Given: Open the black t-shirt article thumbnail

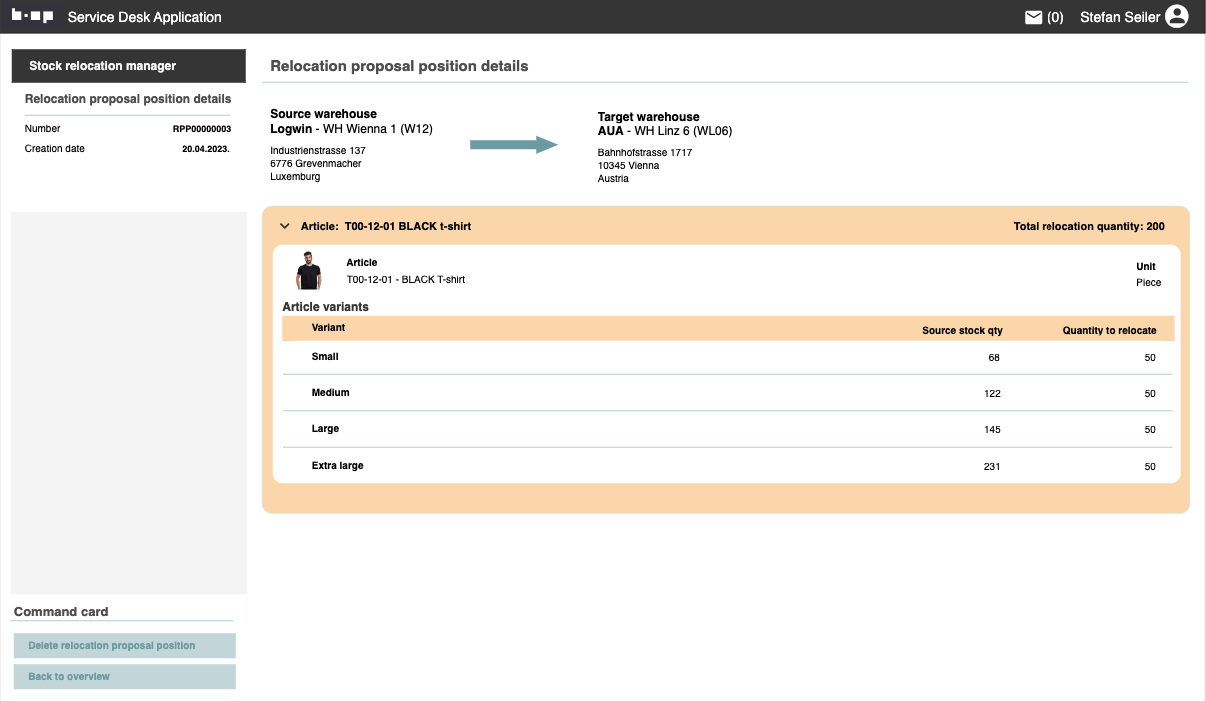Looking at the screenshot, I should 309,271.
